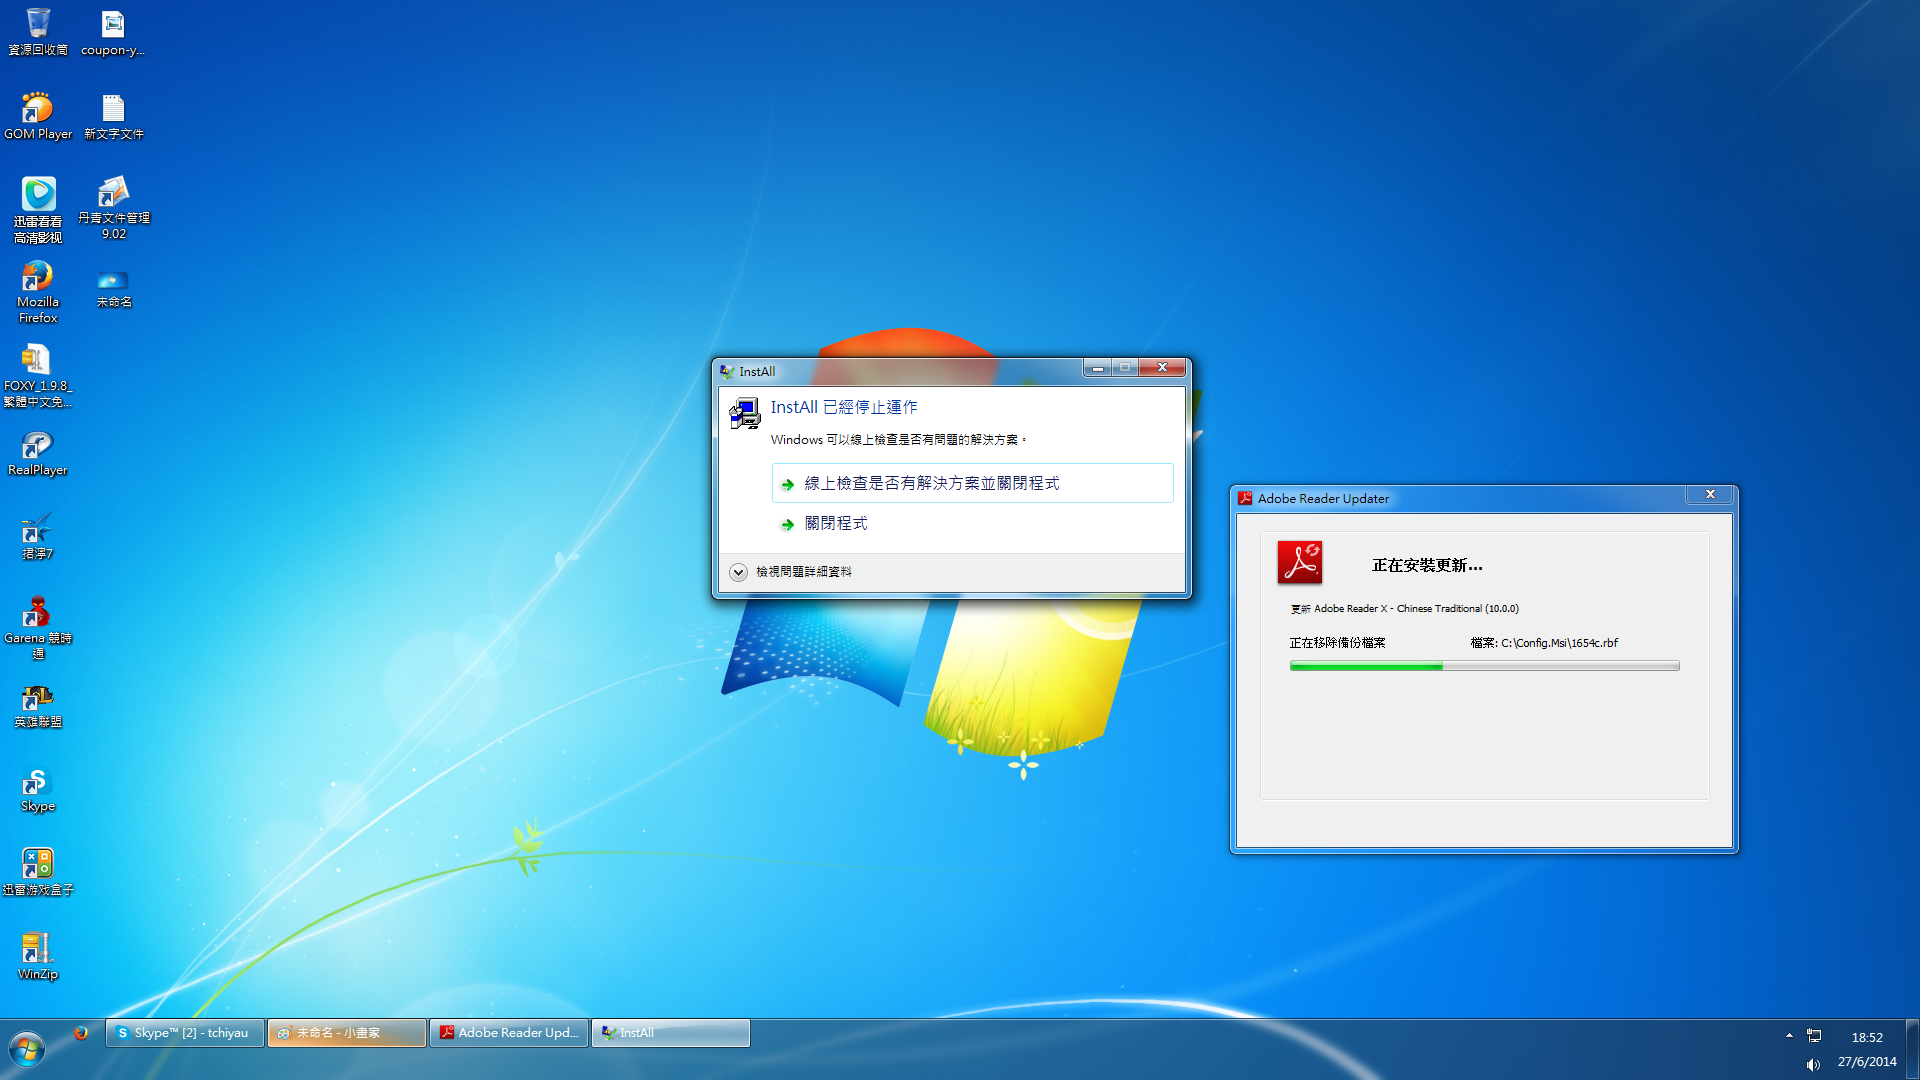Switch to 未命名 - 小畫家 taskbar button
This screenshot has width=1920, height=1080.
click(347, 1033)
